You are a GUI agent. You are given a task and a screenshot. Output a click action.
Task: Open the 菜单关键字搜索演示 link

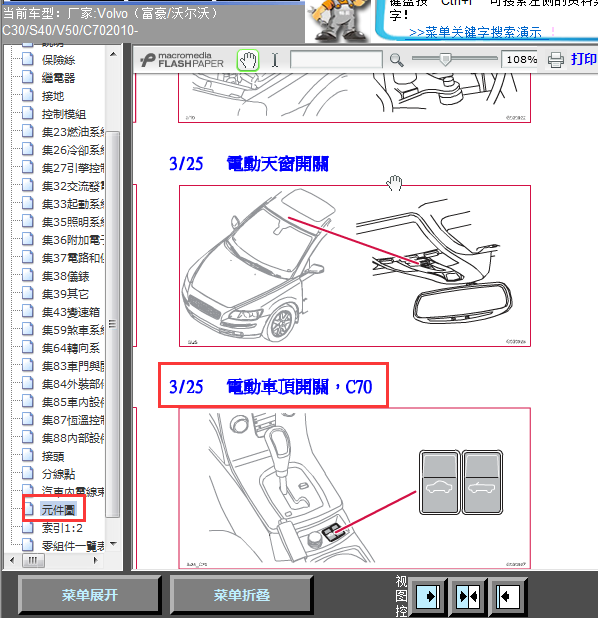point(475,32)
